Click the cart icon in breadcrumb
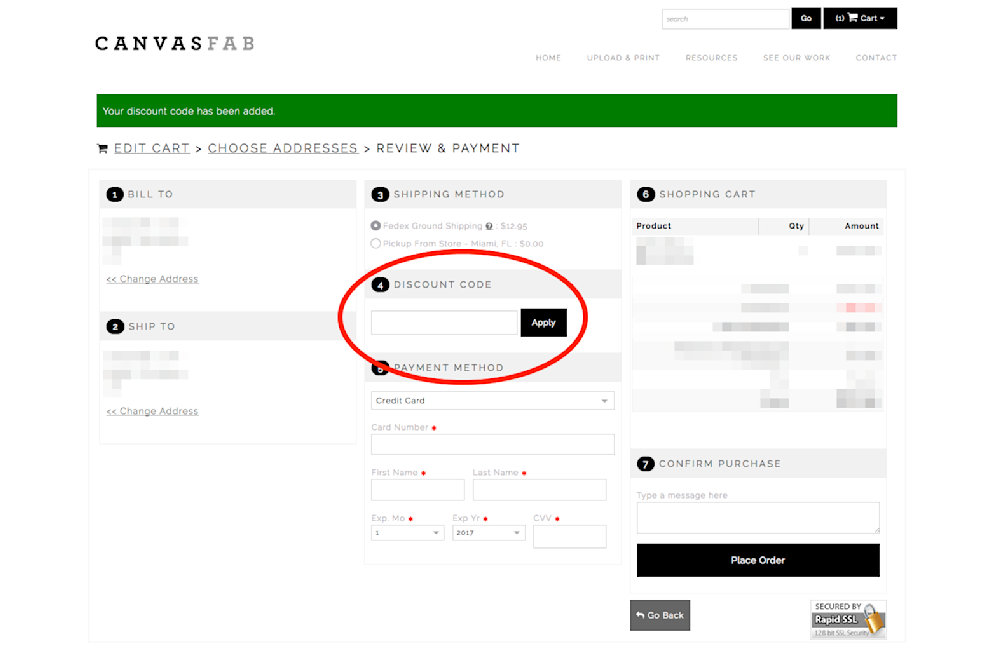The height and width of the screenshot is (650, 1000). [x=102, y=149]
